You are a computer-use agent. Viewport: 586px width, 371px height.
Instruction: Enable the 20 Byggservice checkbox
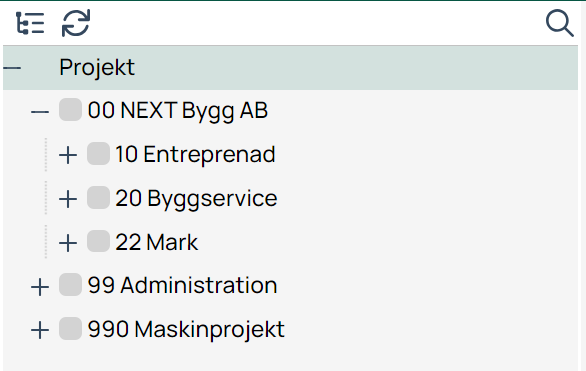coord(98,197)
